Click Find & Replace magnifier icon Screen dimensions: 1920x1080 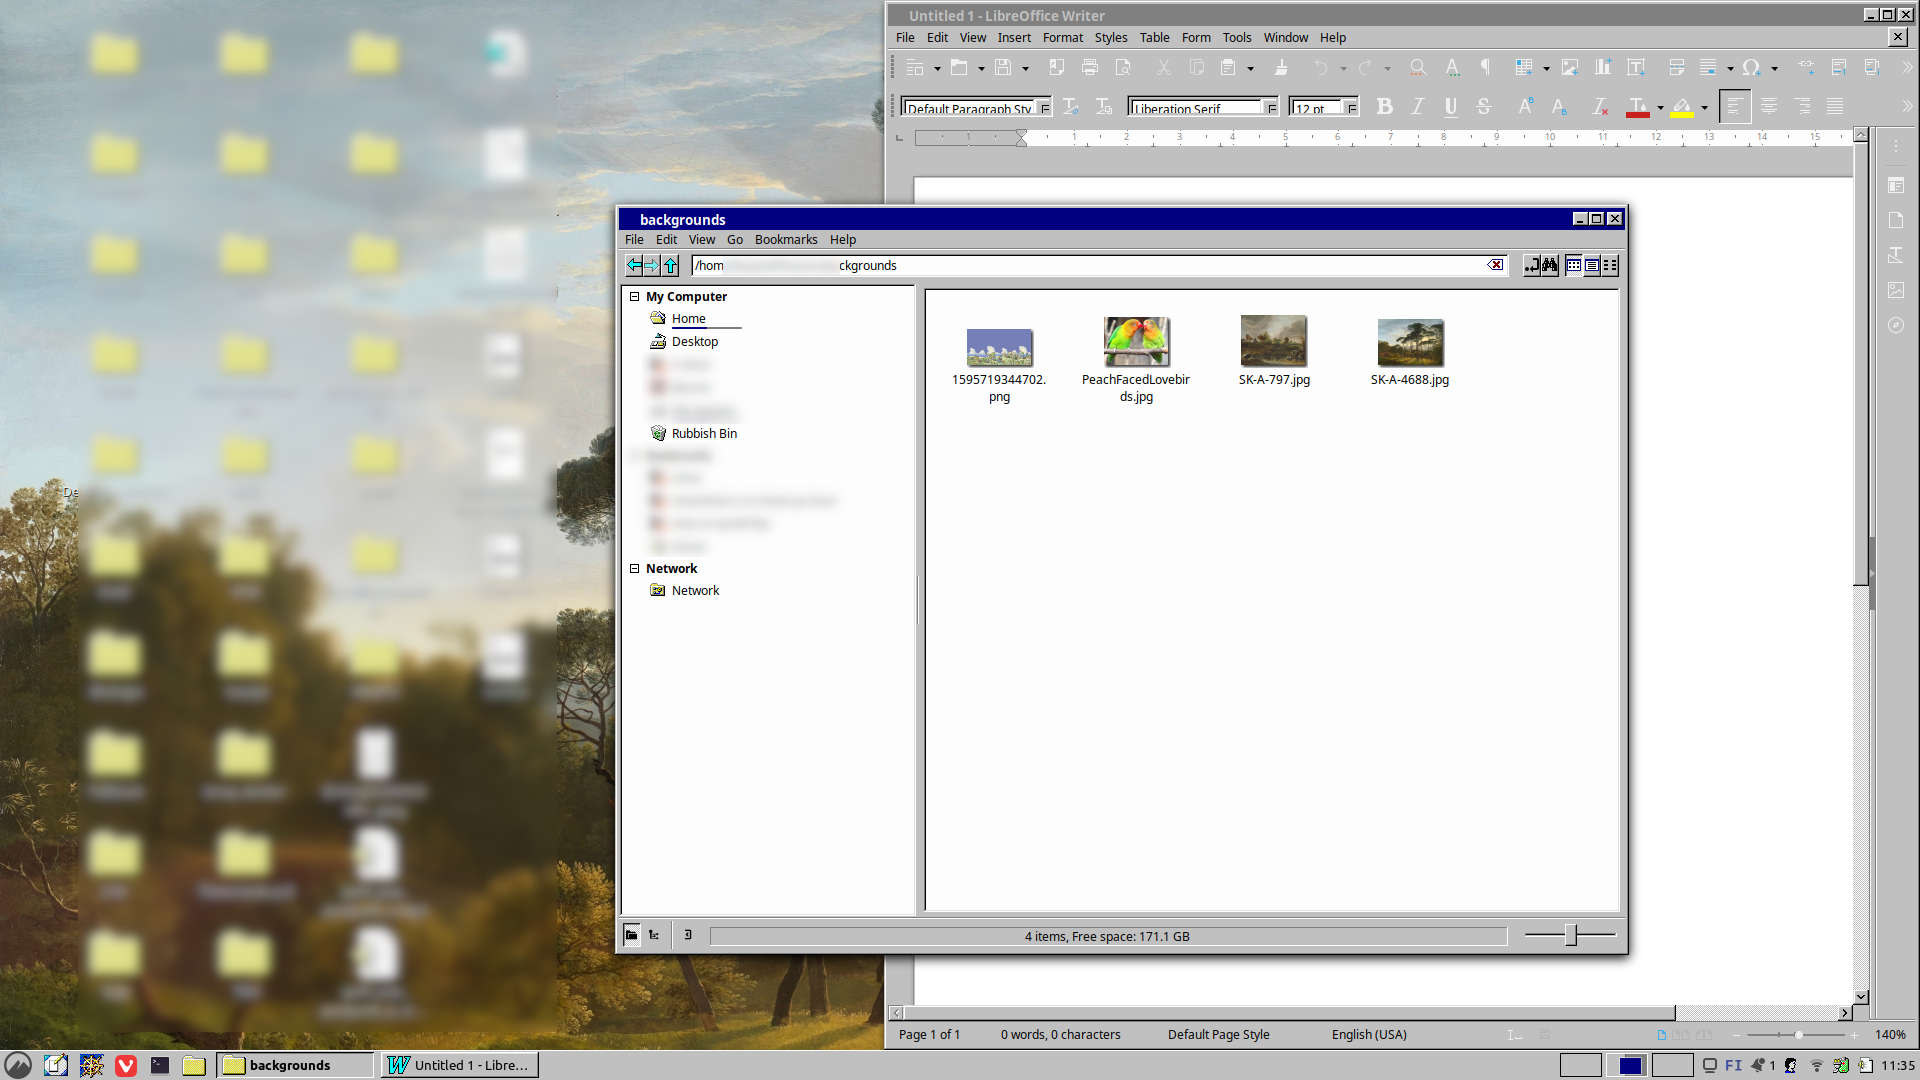pyautogui.click(x=1417, y=68)
